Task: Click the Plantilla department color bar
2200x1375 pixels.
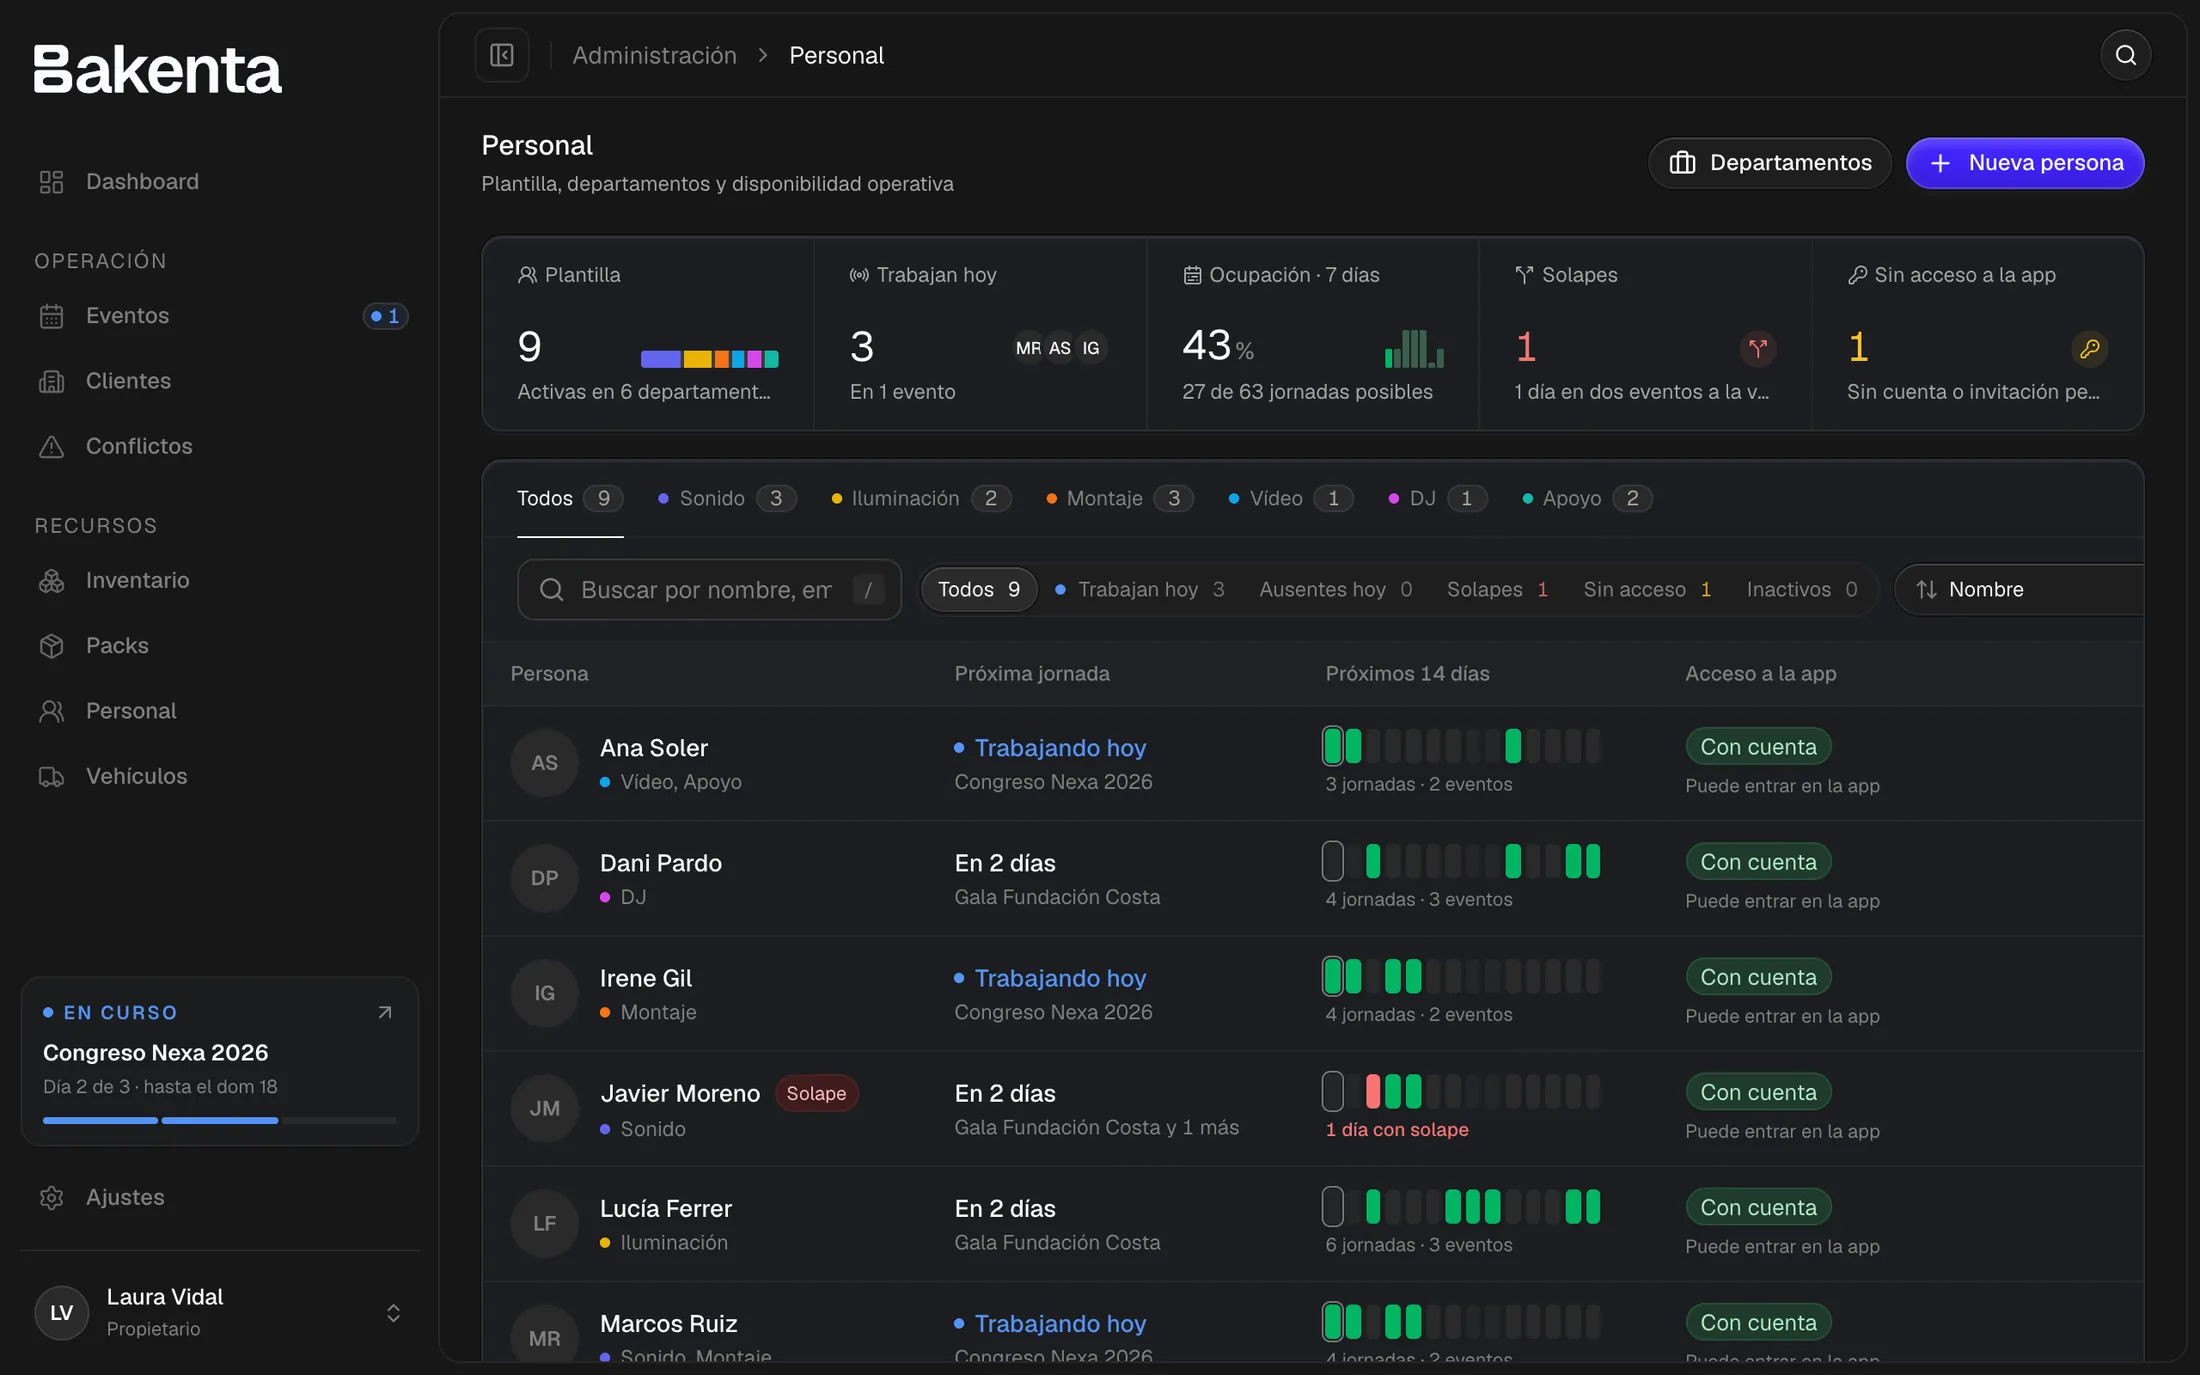Action: pos(709,359)
